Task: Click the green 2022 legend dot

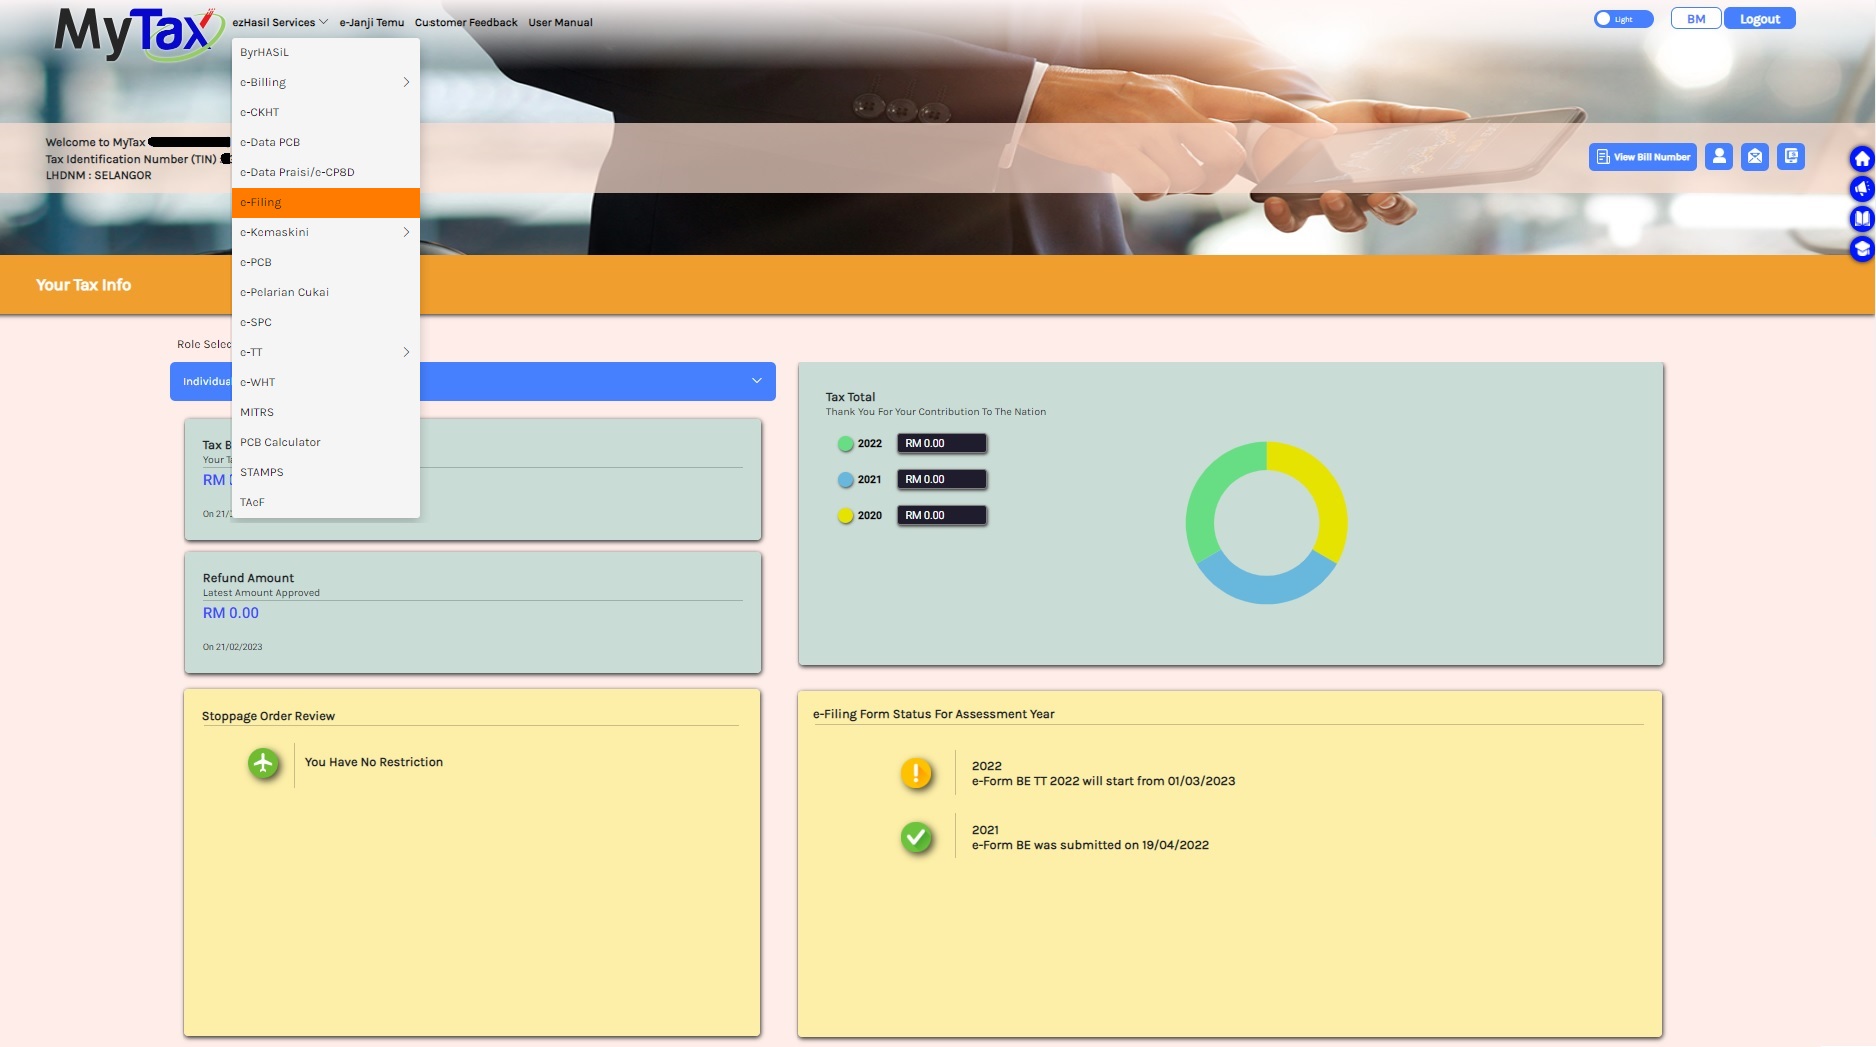Action: [845, 444]
